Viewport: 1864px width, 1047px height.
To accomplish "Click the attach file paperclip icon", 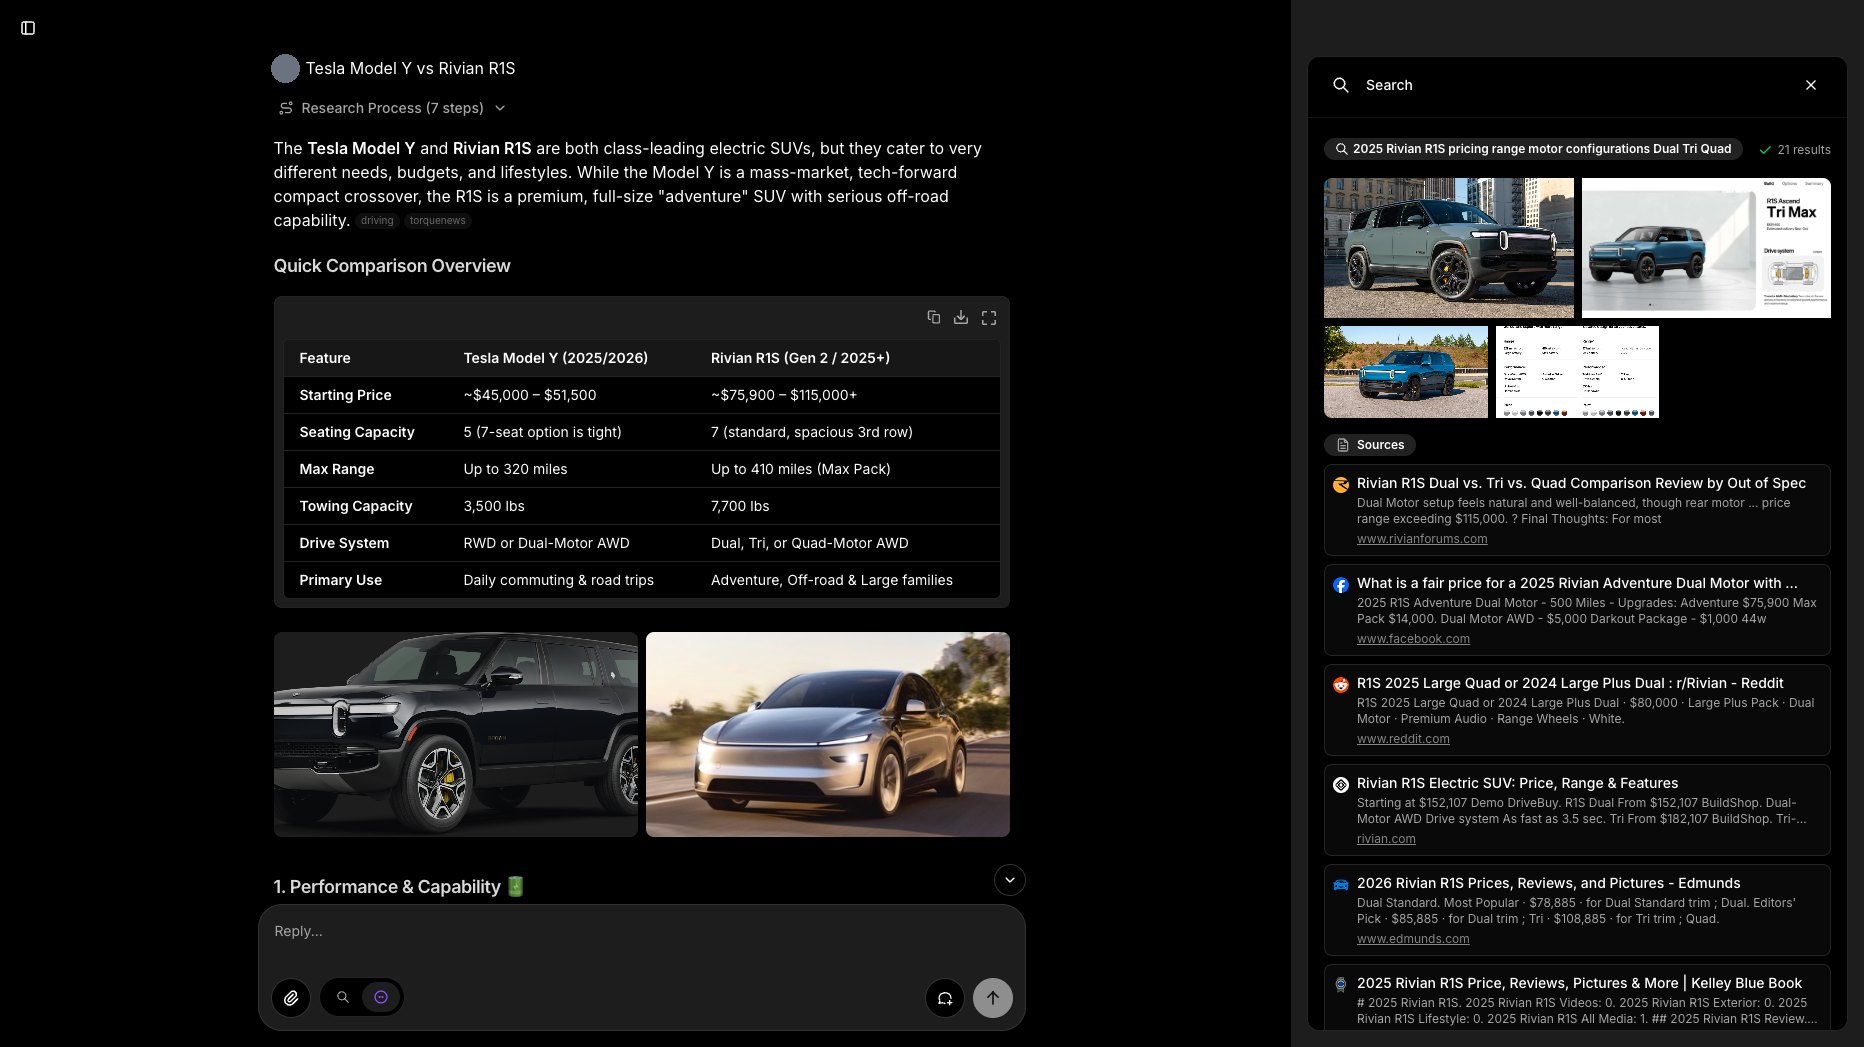I will pyautogui.click(x=291, y=997).
